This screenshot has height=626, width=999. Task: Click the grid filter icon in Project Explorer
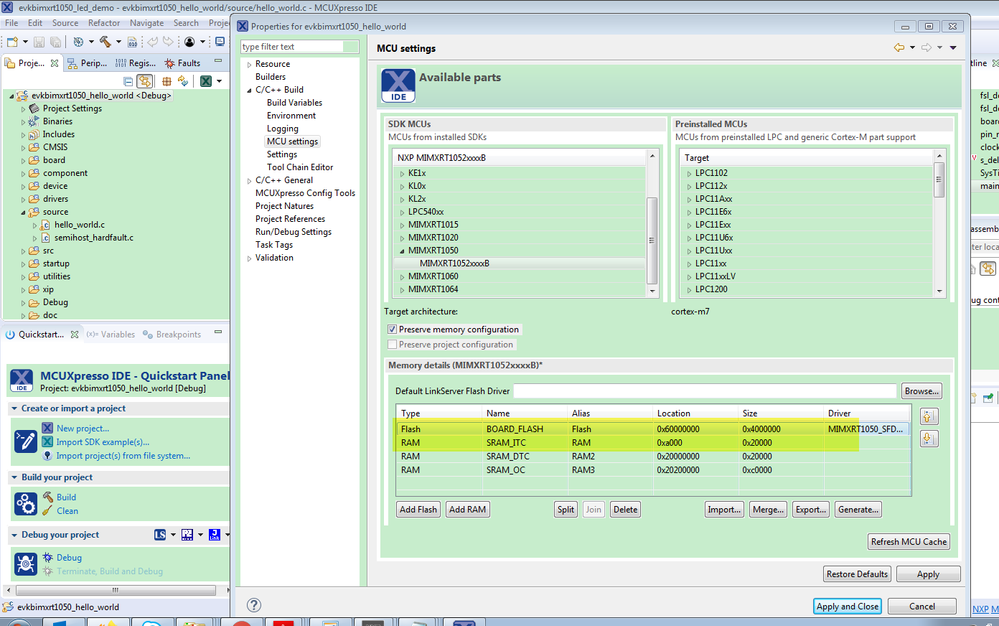coord(167,82)
